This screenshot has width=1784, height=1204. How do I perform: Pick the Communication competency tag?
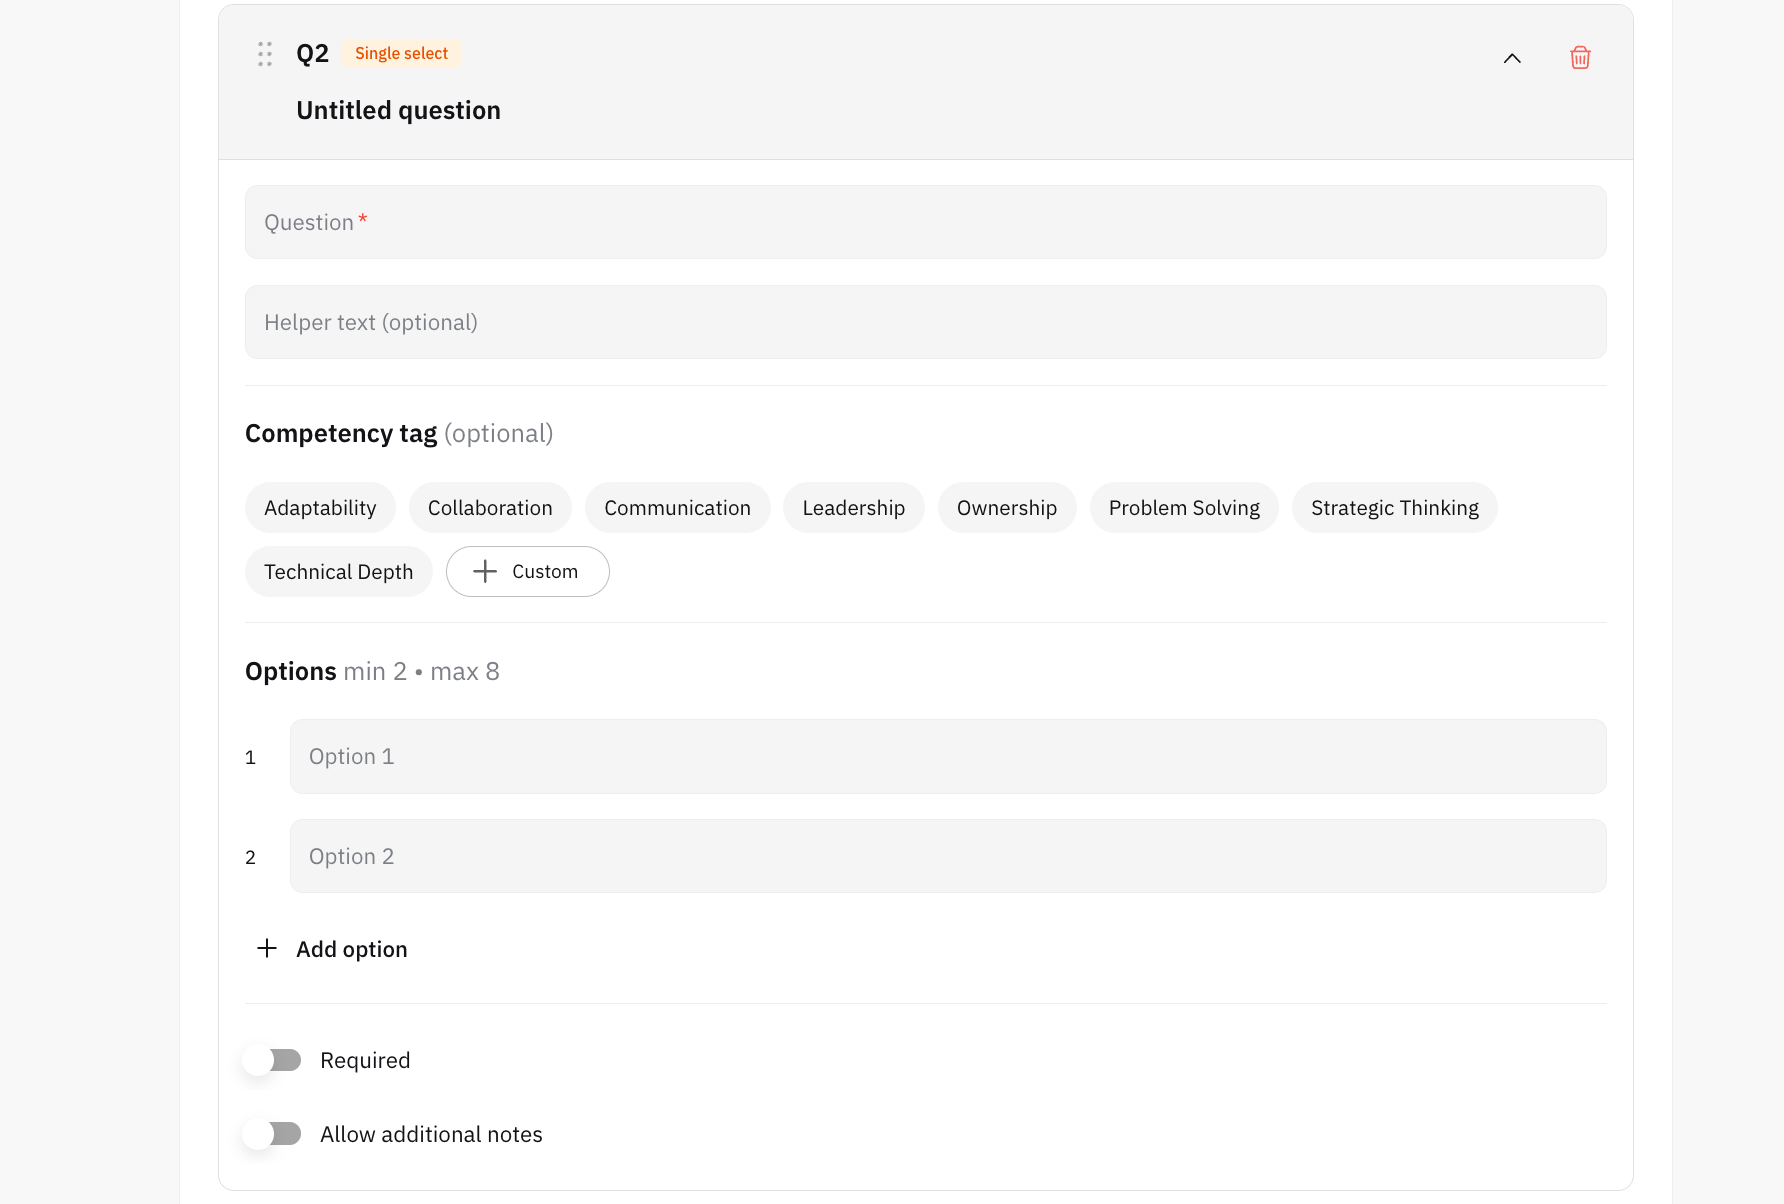point(678,508)
